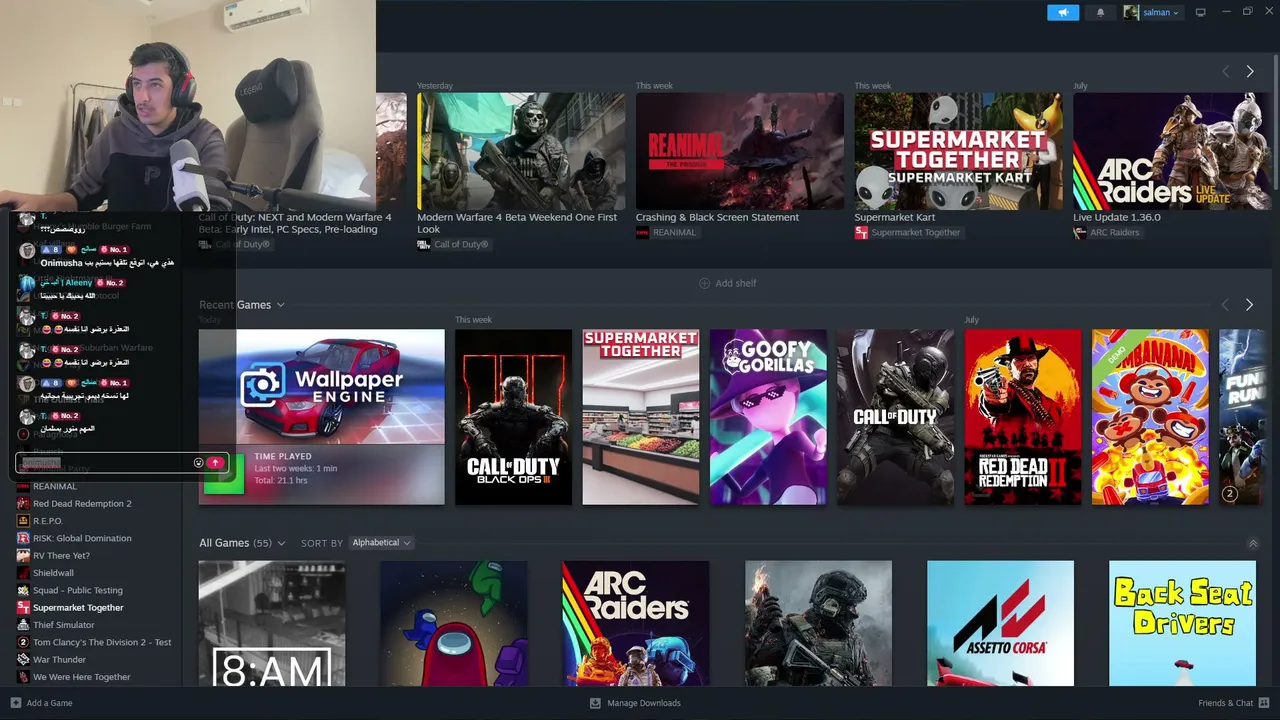Screen dimensions: 1280x720
Task: Open the announcements megaphone button
Action: [x=1063, y=12]
